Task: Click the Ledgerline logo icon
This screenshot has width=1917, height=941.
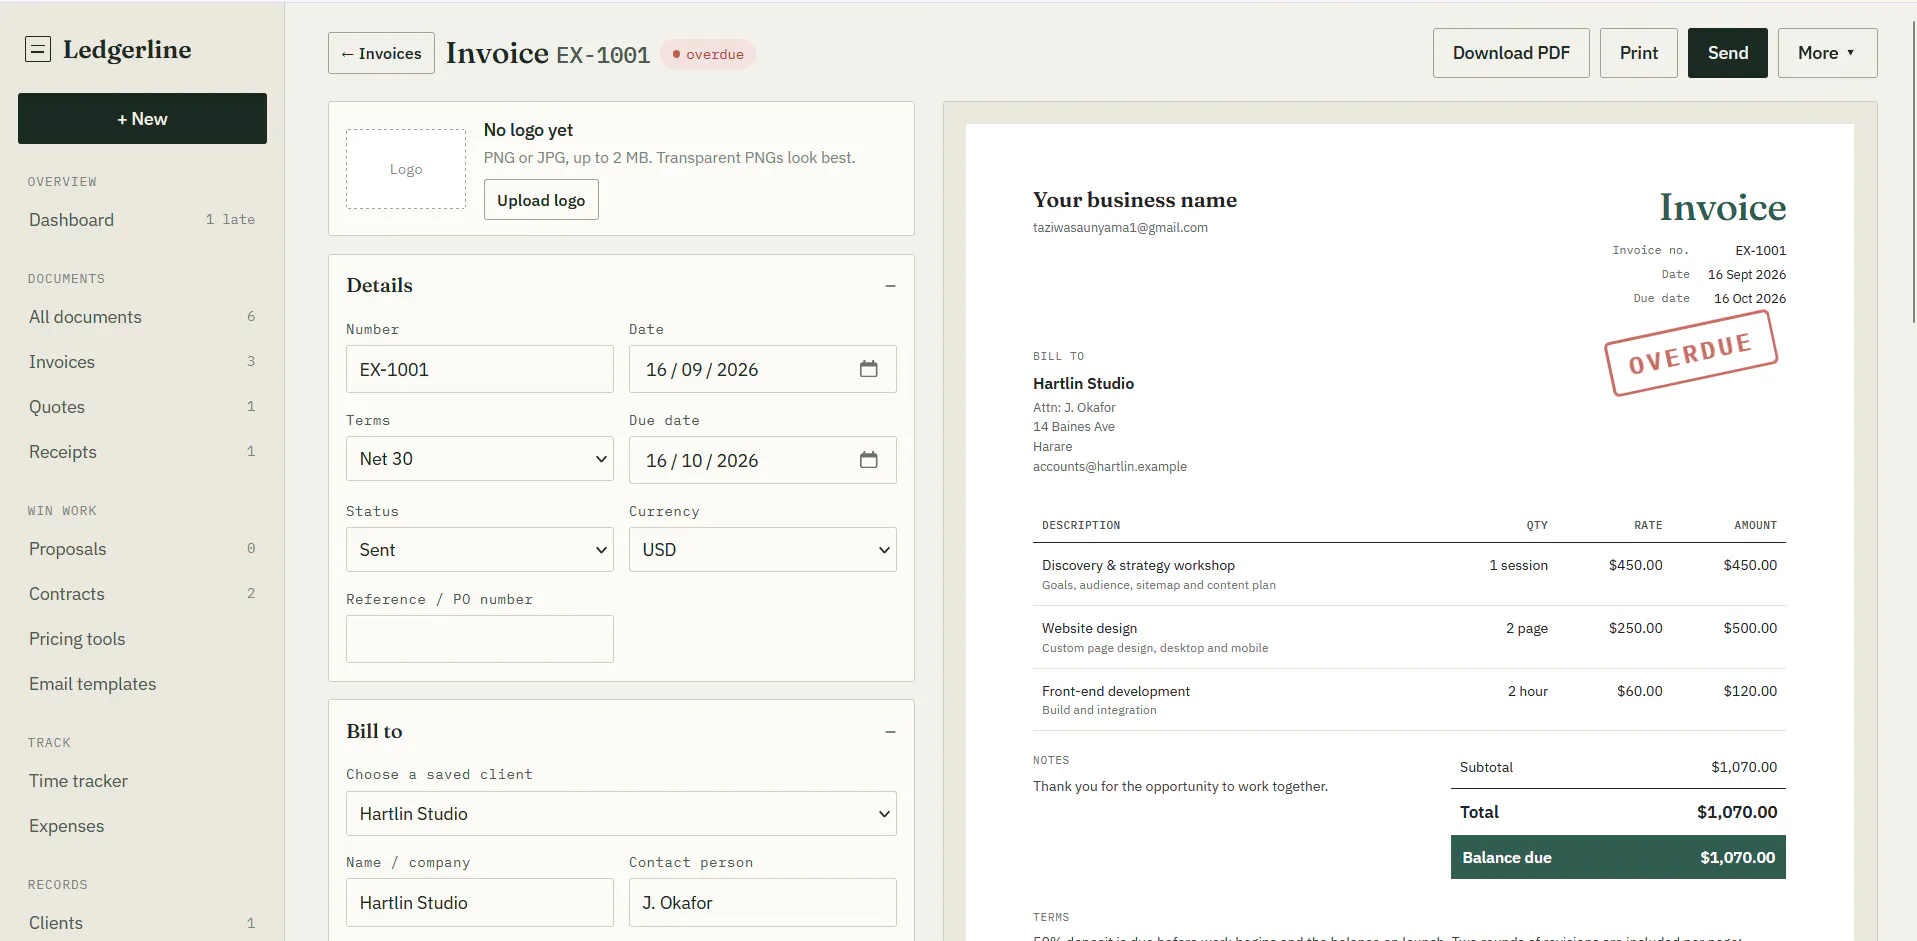Action: [x=38, y=49]
